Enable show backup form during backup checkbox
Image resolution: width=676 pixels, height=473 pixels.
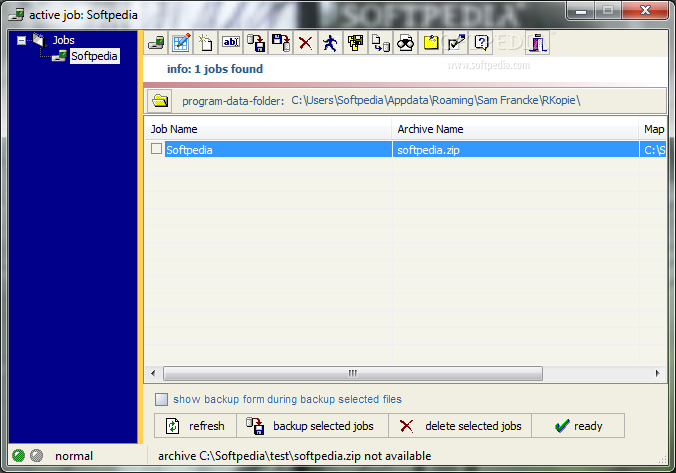(162, 399)
